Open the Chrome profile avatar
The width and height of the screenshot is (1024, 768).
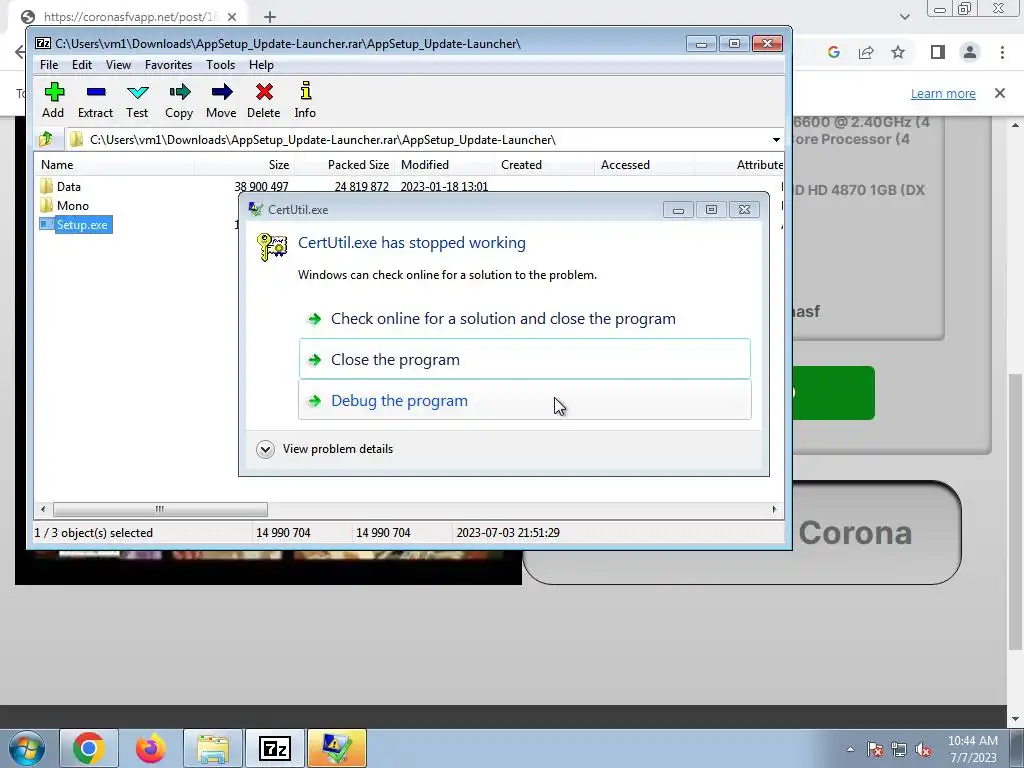point(970,52)
